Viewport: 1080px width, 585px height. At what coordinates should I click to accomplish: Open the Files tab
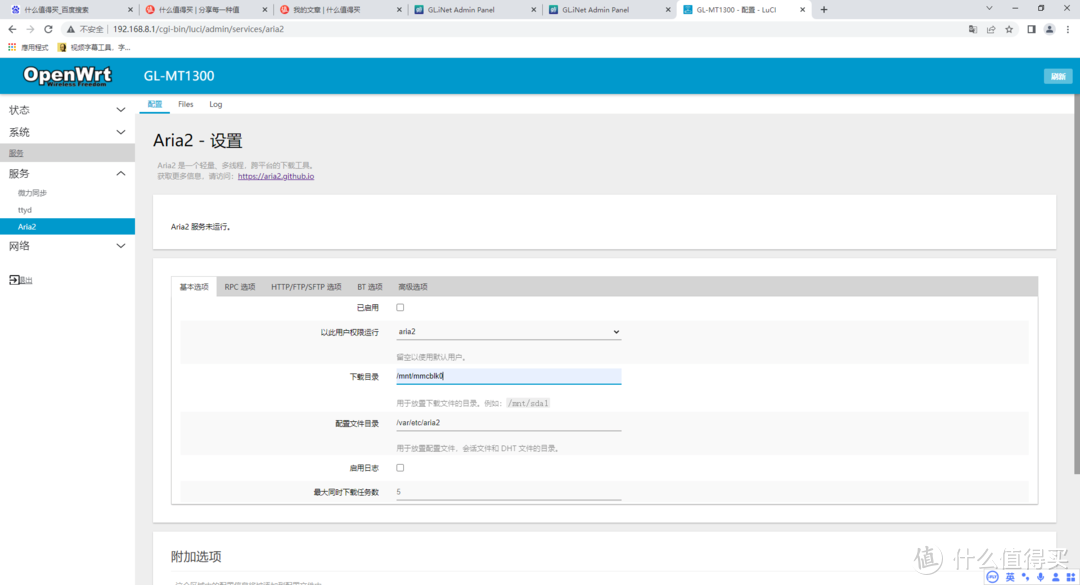coord(186,104)
